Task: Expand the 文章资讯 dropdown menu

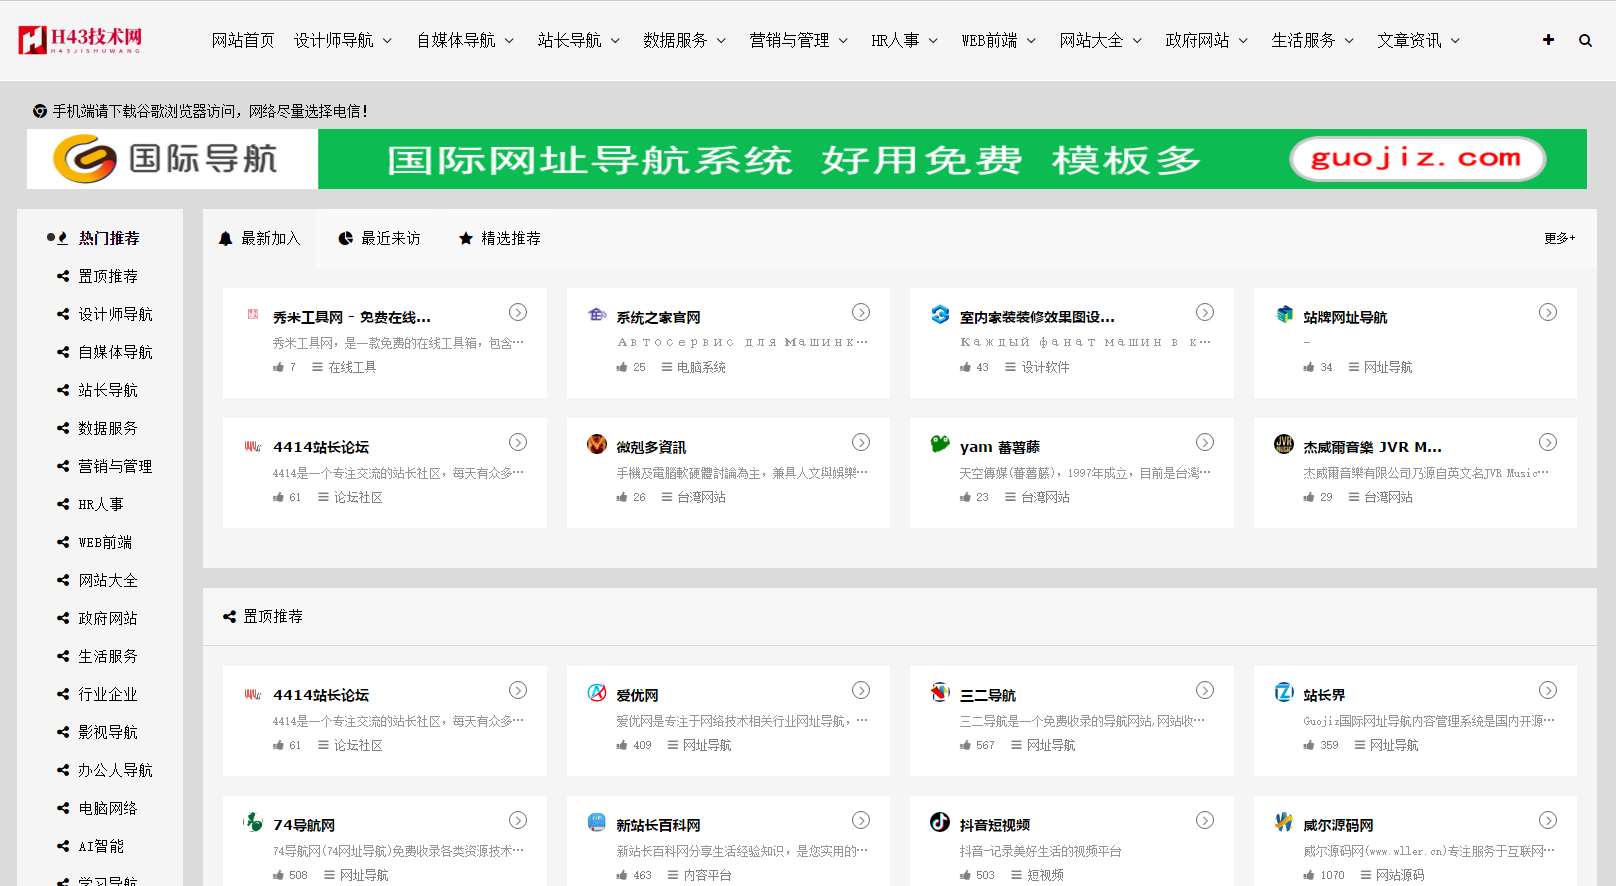Action: [x=1418, y=41]
